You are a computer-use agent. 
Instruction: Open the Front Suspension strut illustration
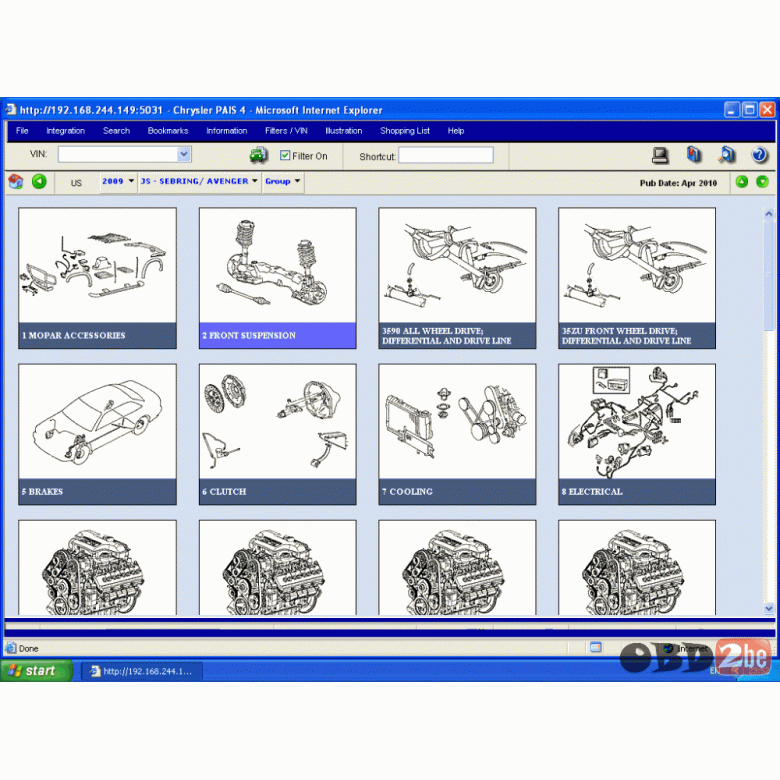278,265
